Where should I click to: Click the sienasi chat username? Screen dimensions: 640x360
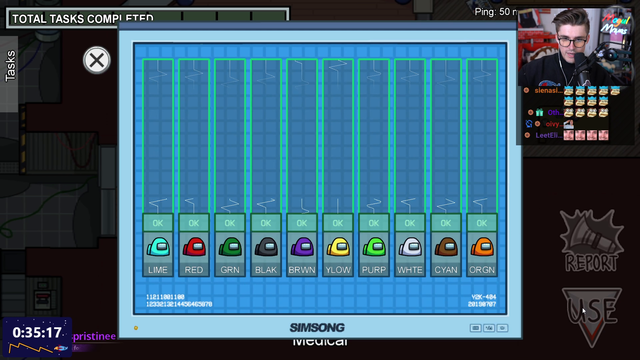tap(548, 90)
